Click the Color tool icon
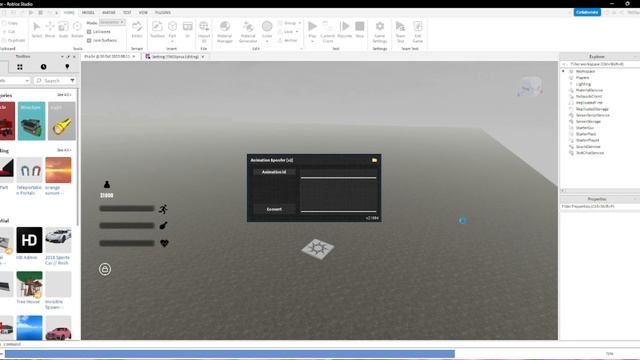Screen dimensions: 640x360 tap(267, 27)
